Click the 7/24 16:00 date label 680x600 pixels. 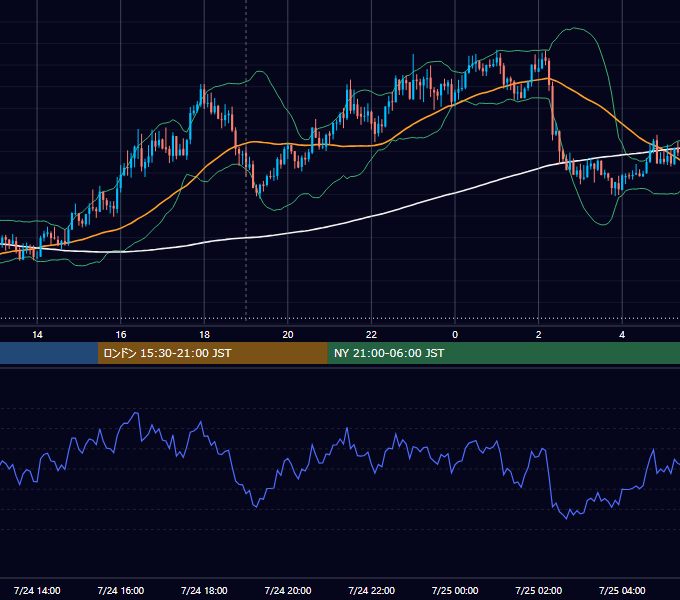tap(121, 590)
